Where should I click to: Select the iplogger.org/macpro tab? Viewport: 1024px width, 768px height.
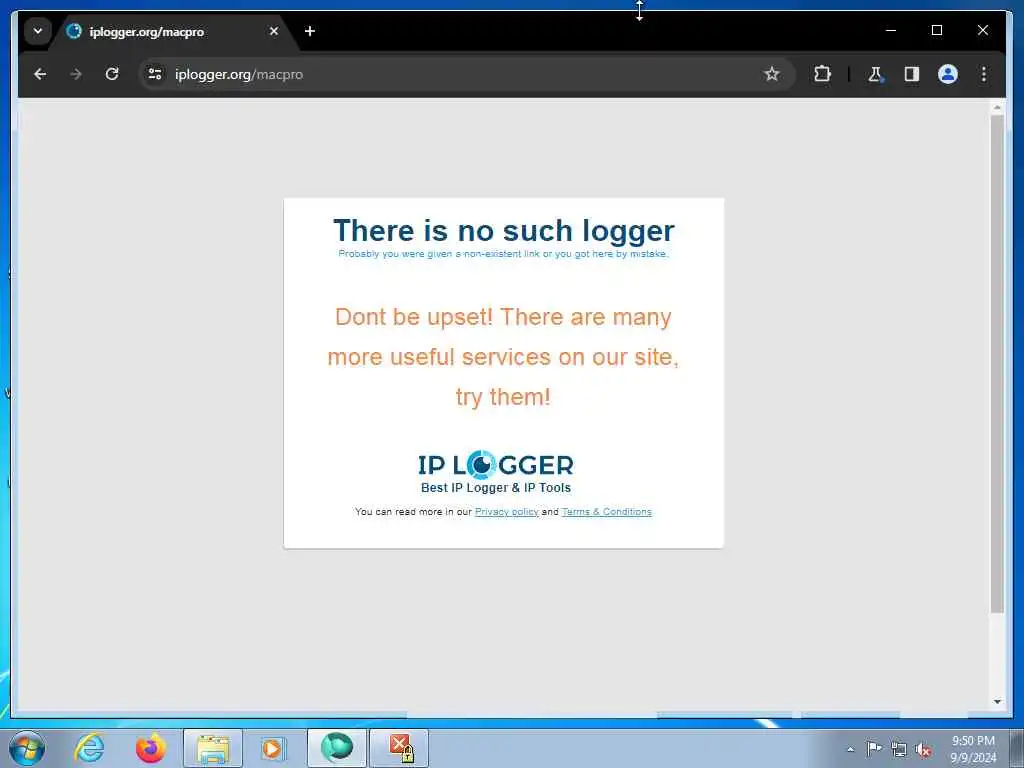[x=173, y=31]
